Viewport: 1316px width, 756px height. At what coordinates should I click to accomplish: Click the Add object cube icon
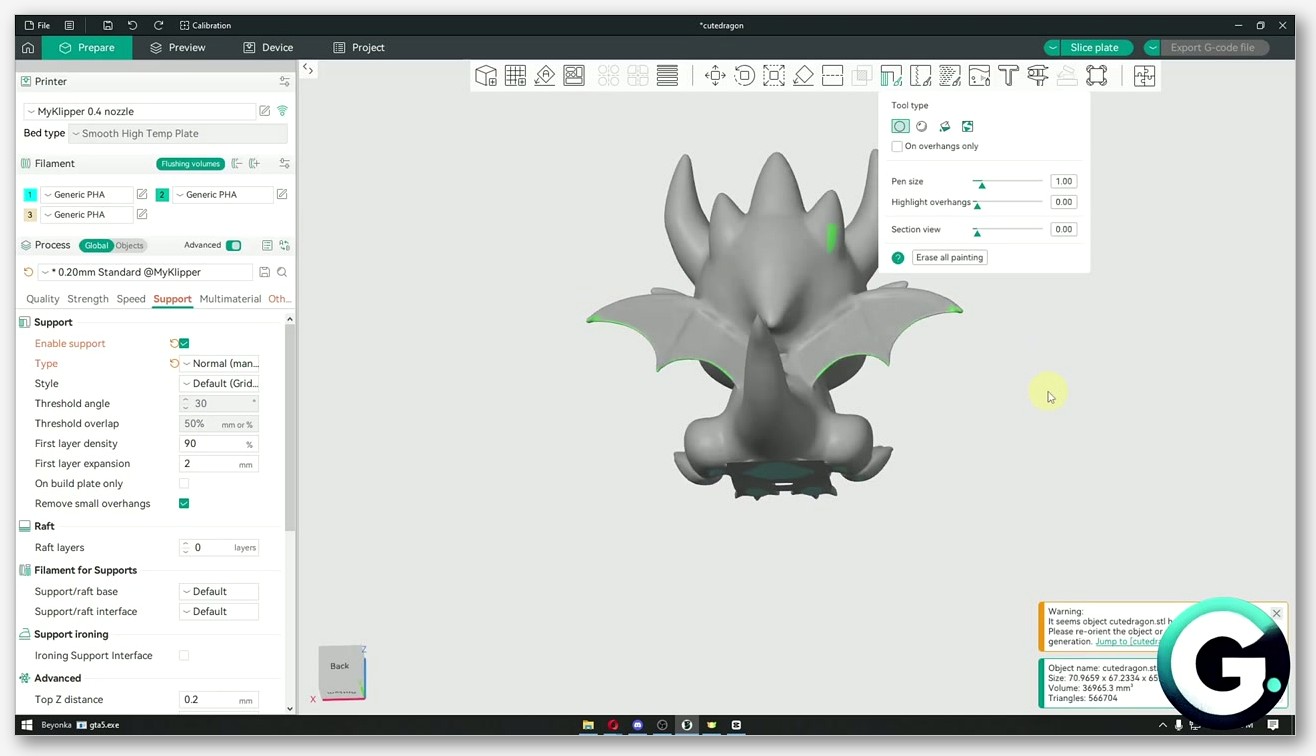(486, 76)
